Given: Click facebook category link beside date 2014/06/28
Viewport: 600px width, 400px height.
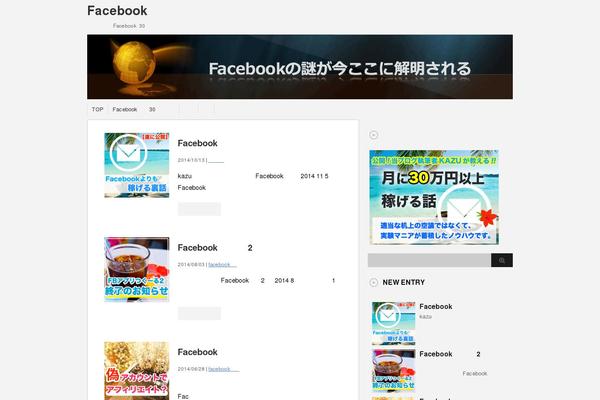Looking at the screenshot, I should [224, 369].
